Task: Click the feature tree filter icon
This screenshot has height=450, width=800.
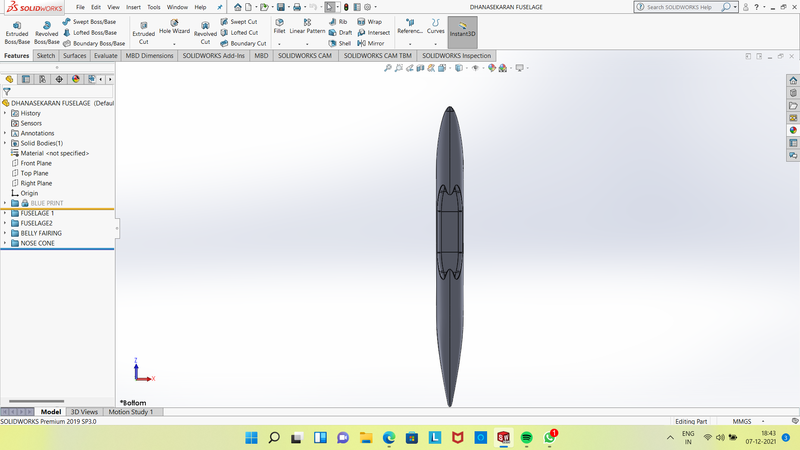Action: (7, 91)
